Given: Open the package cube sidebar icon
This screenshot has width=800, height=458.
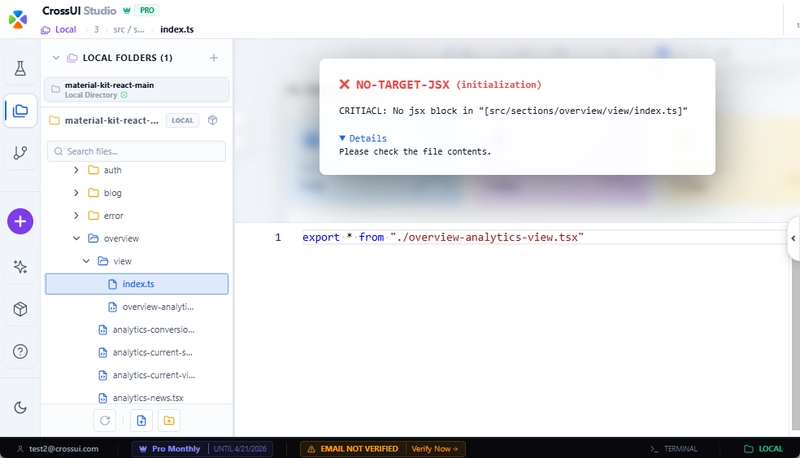Looking at the screenshot, I should click(20, 309).
